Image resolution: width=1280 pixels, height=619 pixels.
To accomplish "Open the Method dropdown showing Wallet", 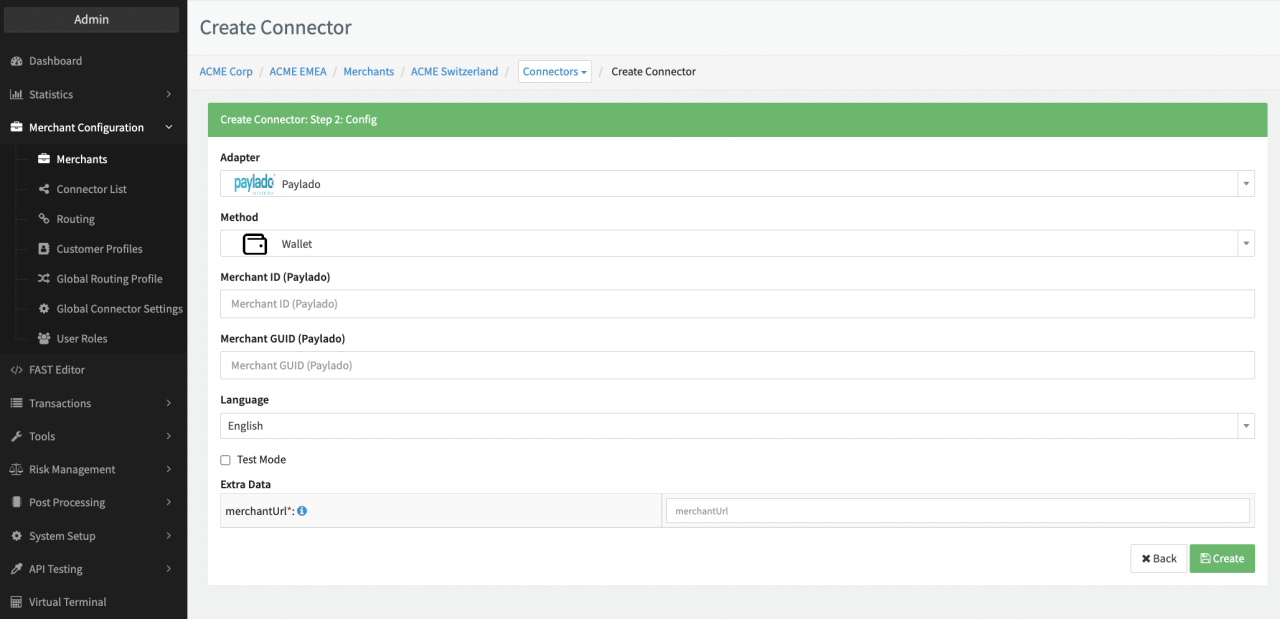I will pos(737,244).
